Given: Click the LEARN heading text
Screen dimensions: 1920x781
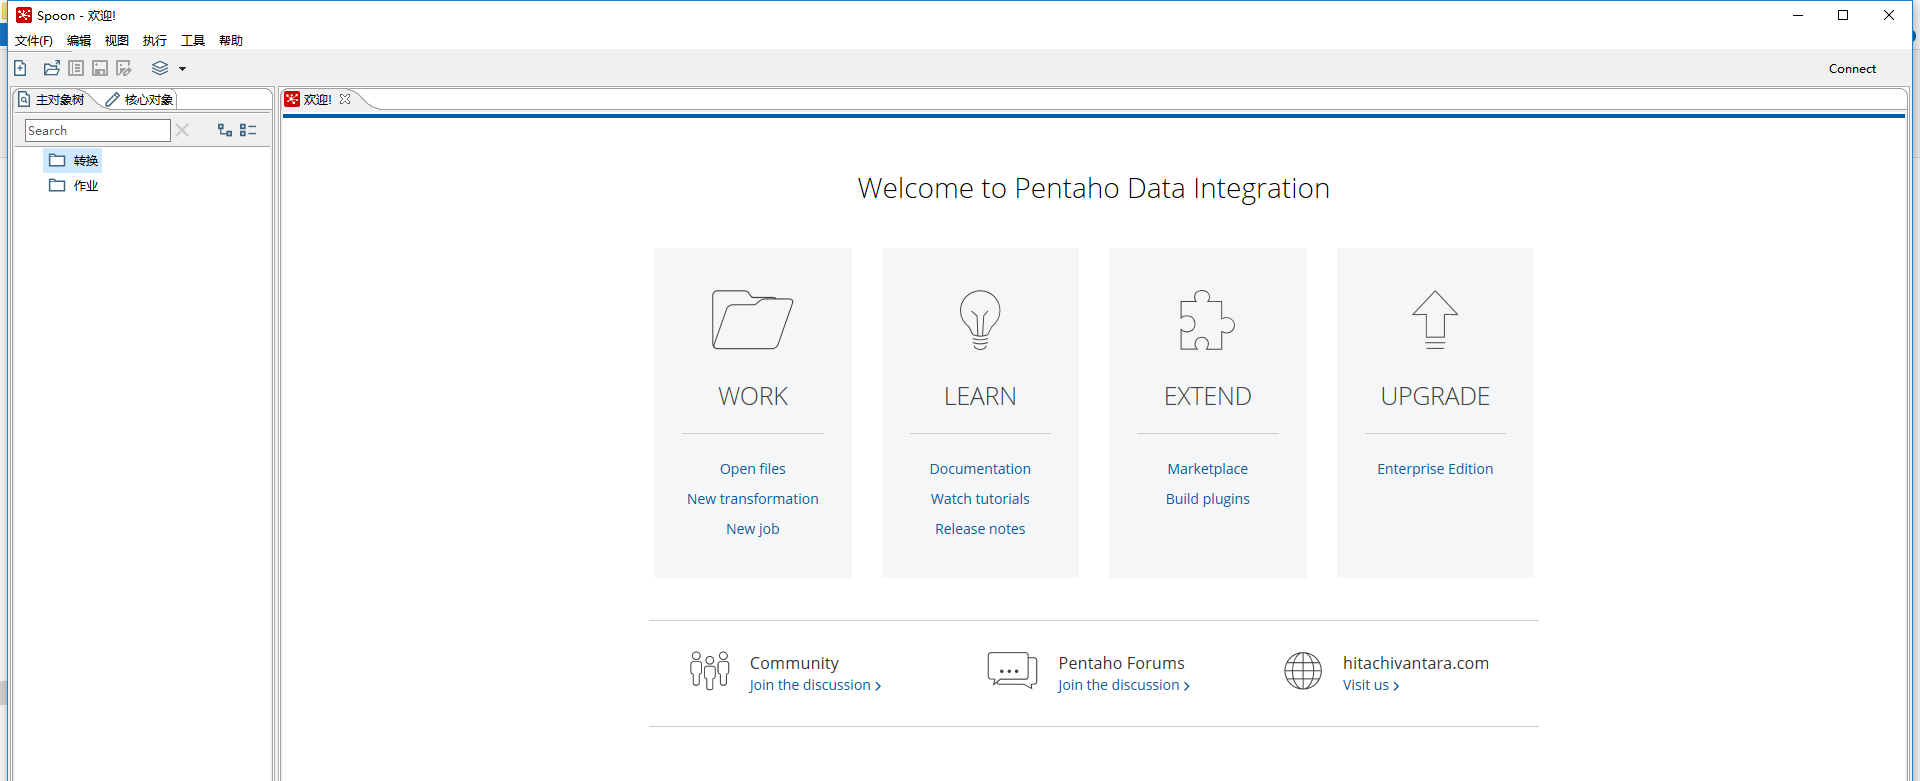Looking at the screenshot, I should (x=980, y=396).
